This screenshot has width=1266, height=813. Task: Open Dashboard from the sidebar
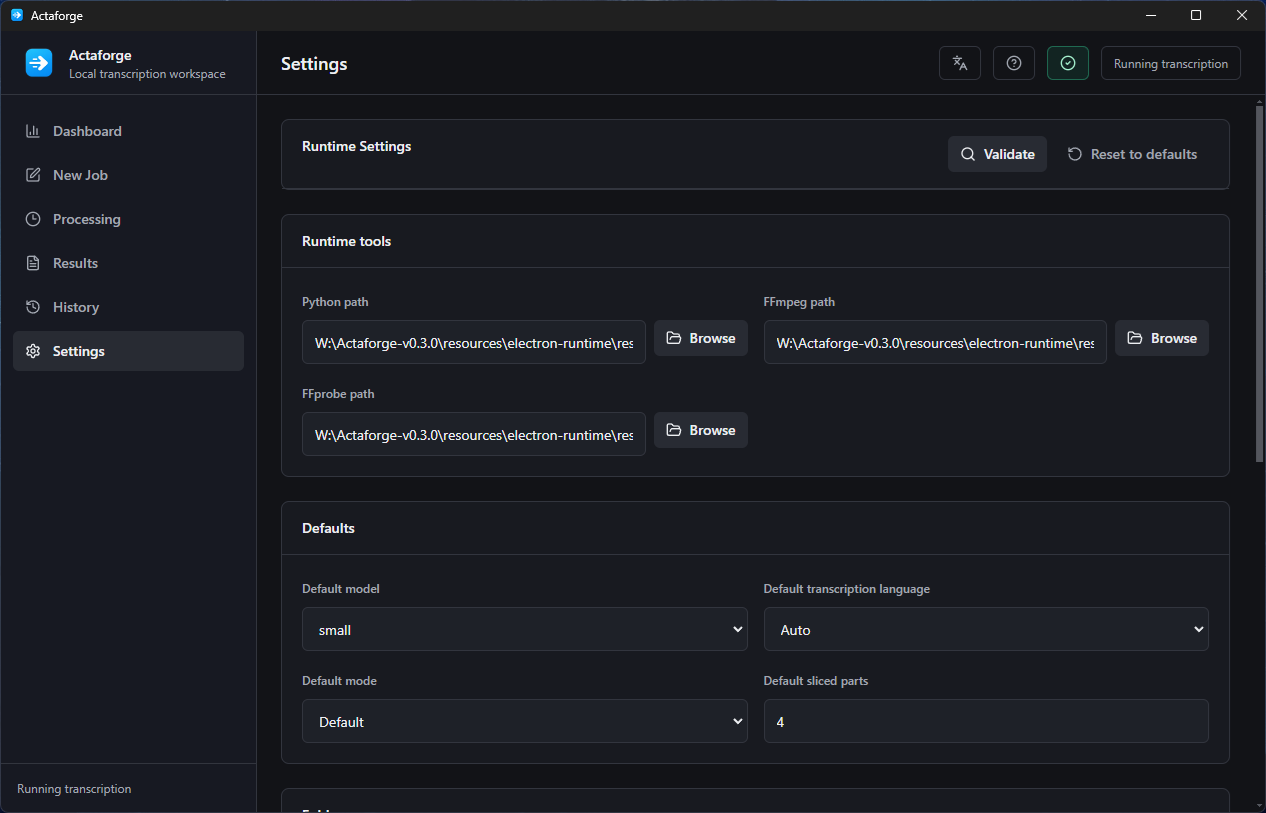pyautogui.click(x=128, y=131)
